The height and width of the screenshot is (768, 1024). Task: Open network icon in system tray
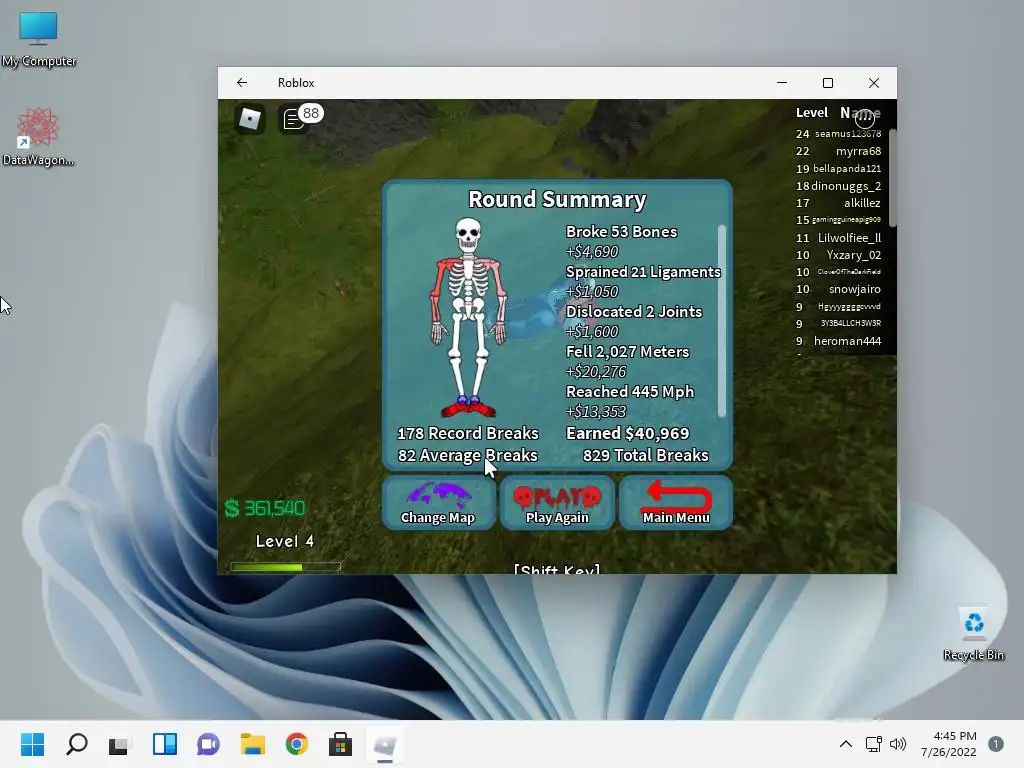point(873,744)
